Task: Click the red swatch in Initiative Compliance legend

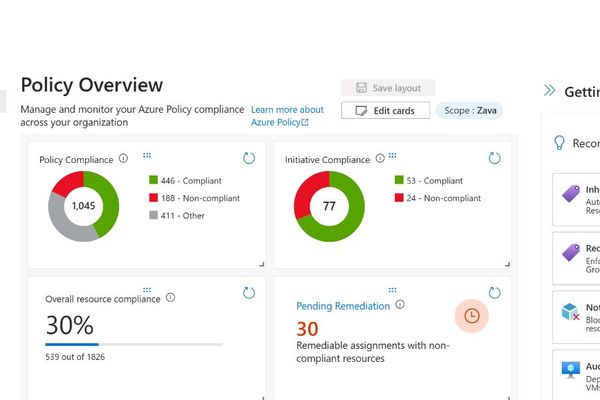Action: [x=399, y=198]
